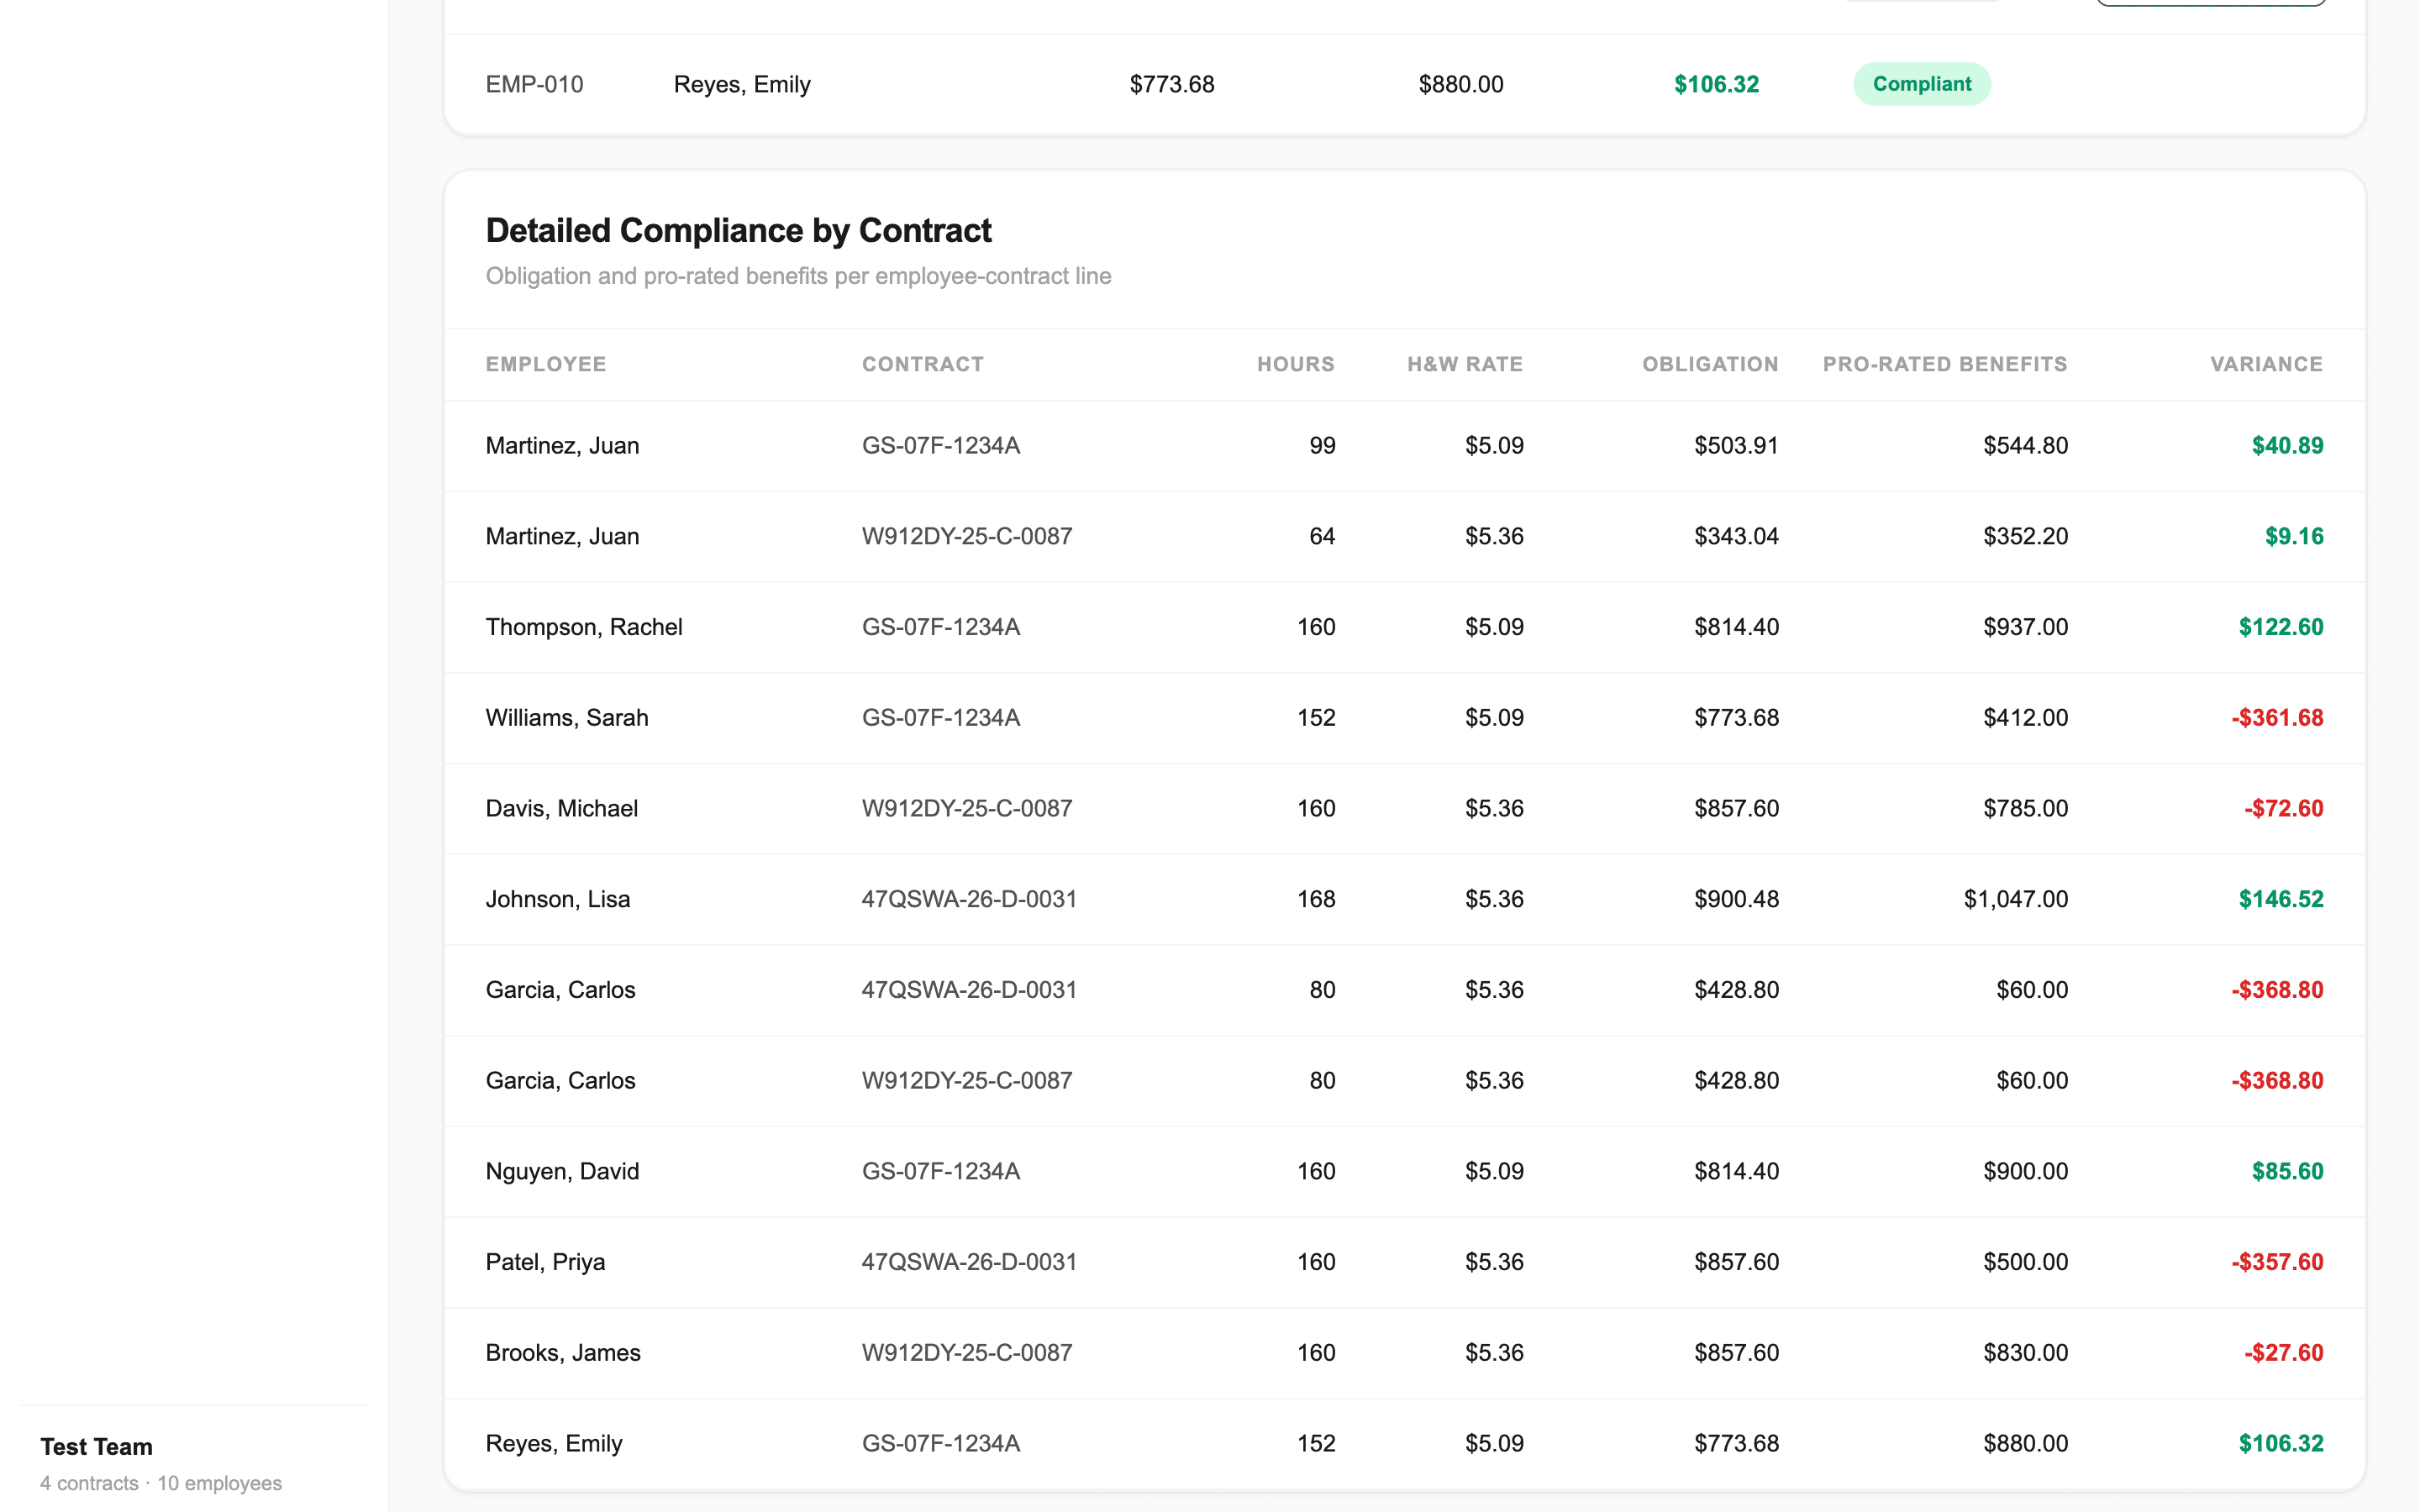Click the CONTRACT column header
The height and width of the screenshot is (1512, 2420).
pos(923,364)
